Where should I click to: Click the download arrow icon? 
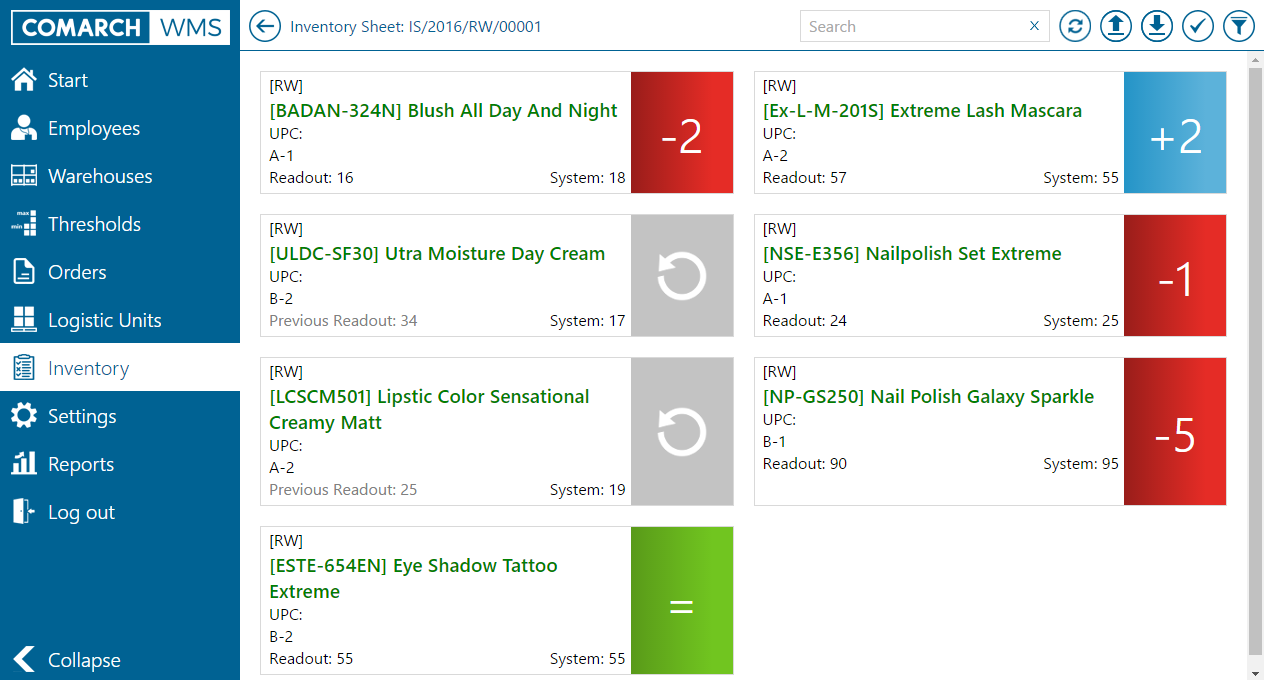[x=1157, y=26]
